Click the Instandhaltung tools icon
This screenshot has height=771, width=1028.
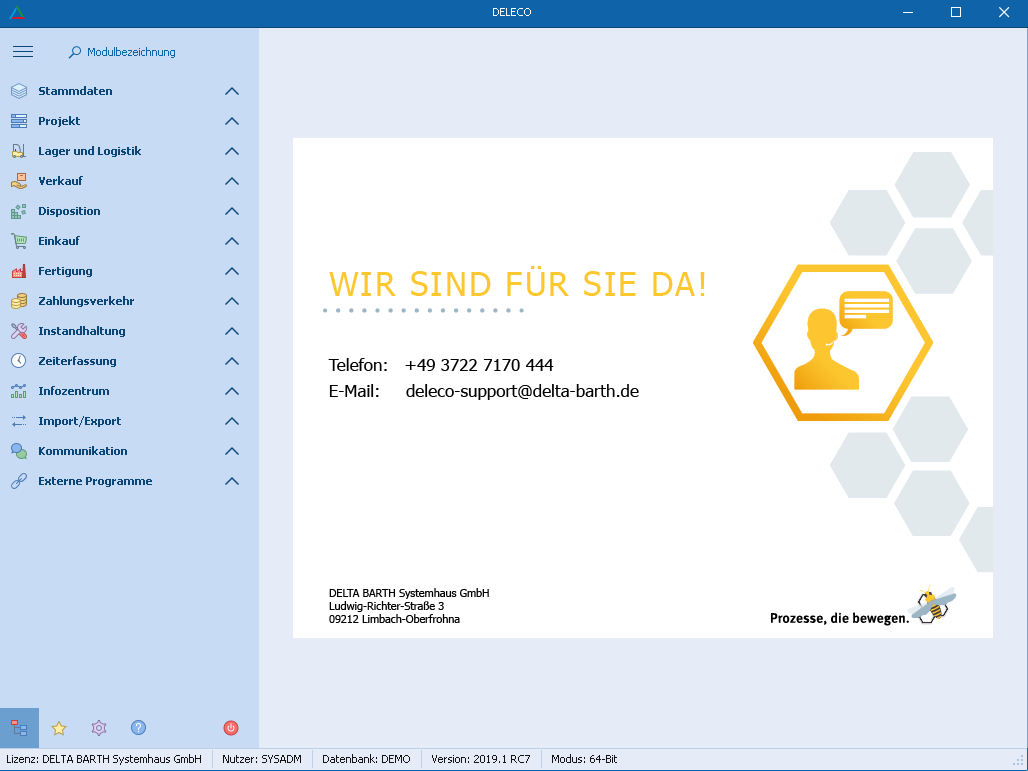point(19,331)
